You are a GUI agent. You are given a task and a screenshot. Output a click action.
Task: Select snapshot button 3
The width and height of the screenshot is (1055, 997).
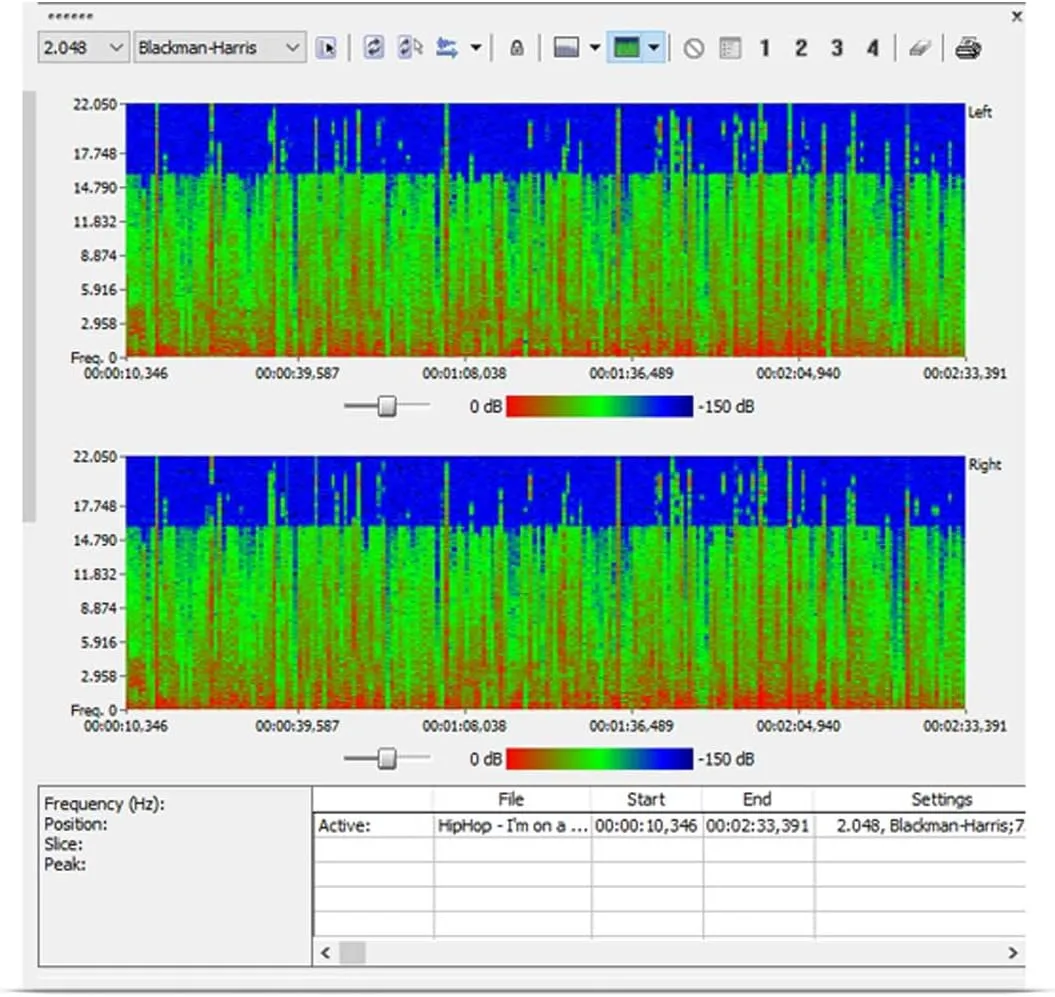(836, 47)
